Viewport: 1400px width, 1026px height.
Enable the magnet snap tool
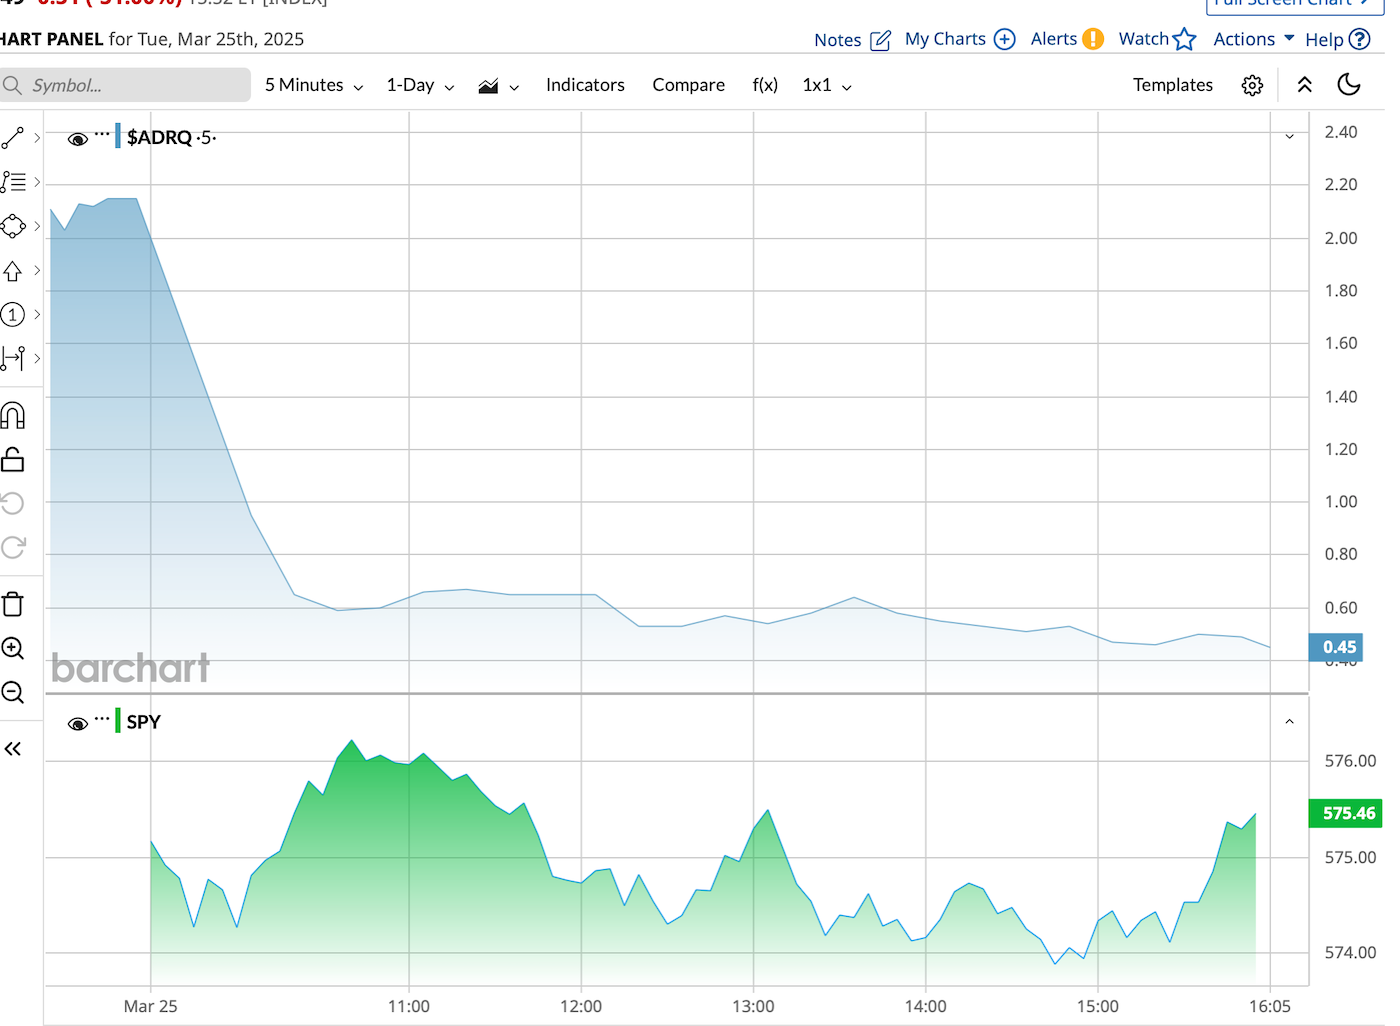click(x=13, y=415)
